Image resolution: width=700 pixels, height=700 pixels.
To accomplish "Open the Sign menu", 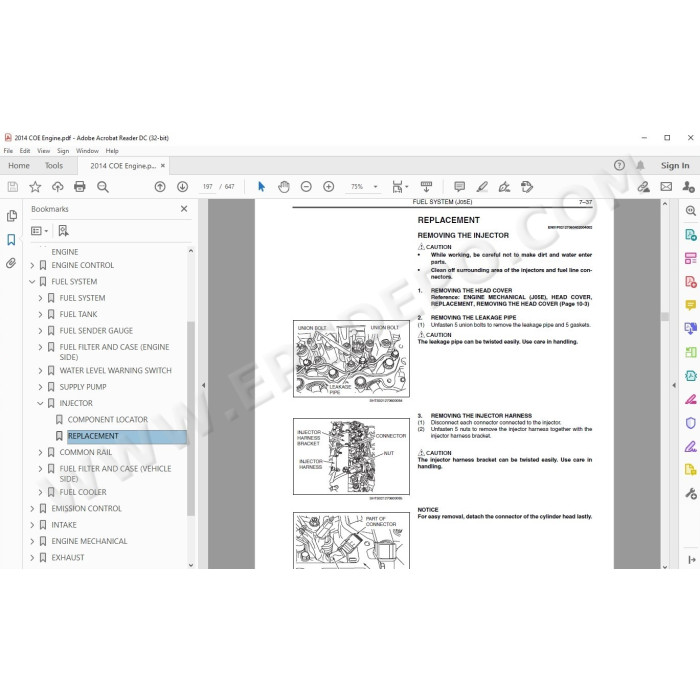I will coord(63,151).
